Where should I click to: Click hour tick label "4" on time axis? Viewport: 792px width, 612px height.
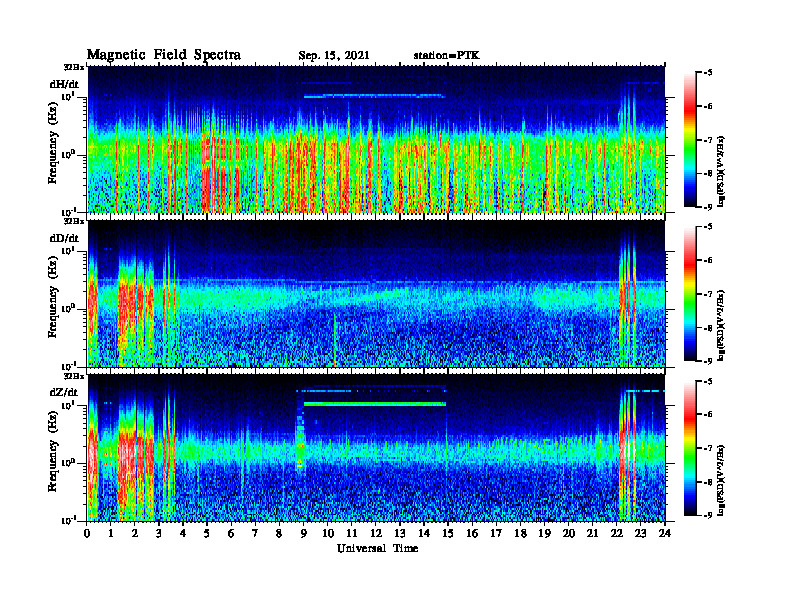pyautogui.click(x=183, y=534)
